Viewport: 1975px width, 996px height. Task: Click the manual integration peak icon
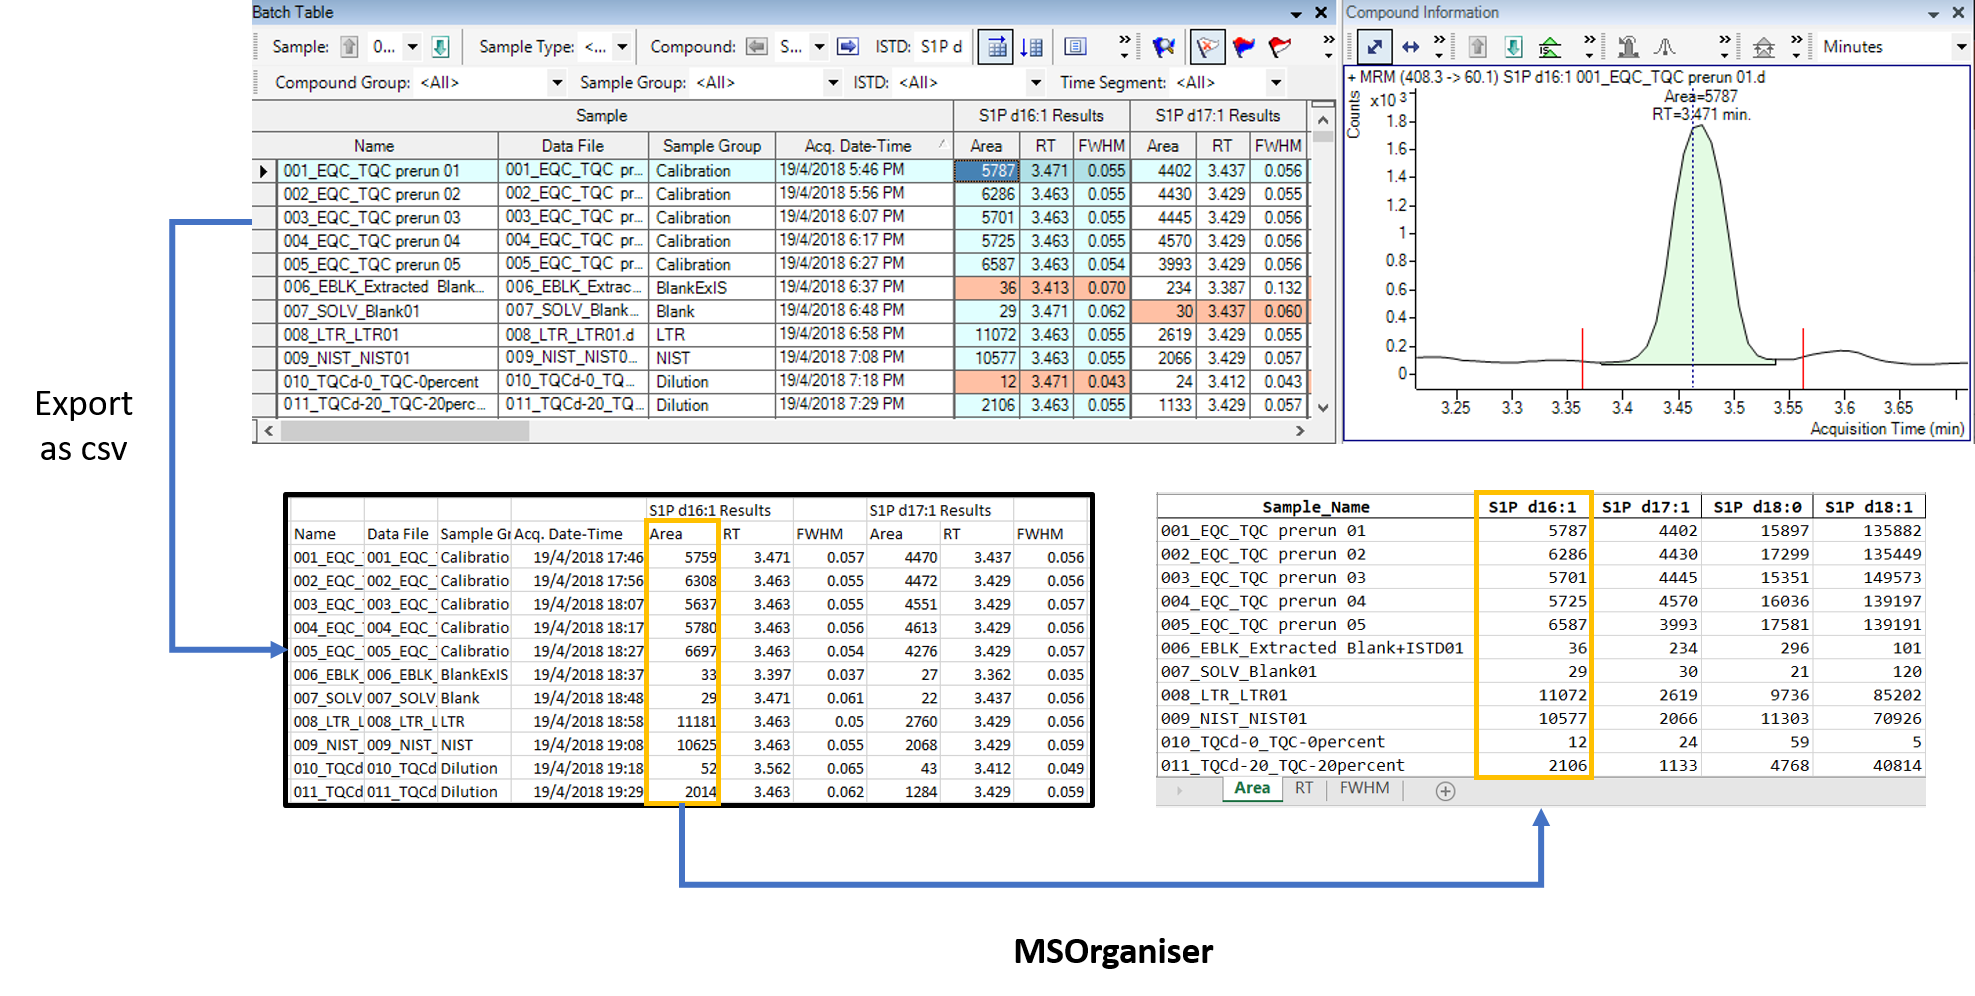click(x=1628, y=47)
